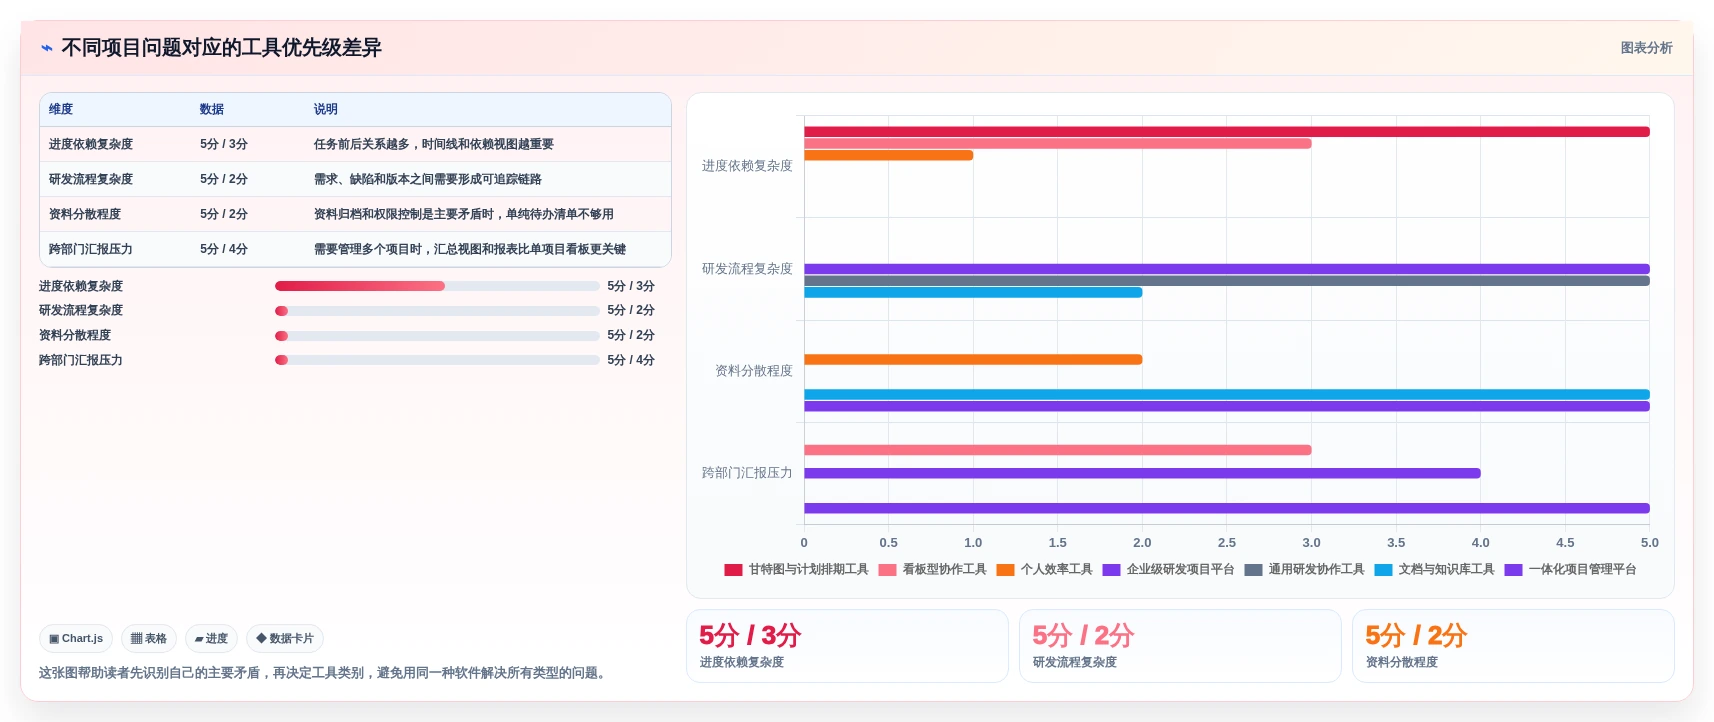The image size is (1714, 722).
Task: Open the red 5分 / 3分 data card
Action: pyautogui.click(x=847, y=646)
